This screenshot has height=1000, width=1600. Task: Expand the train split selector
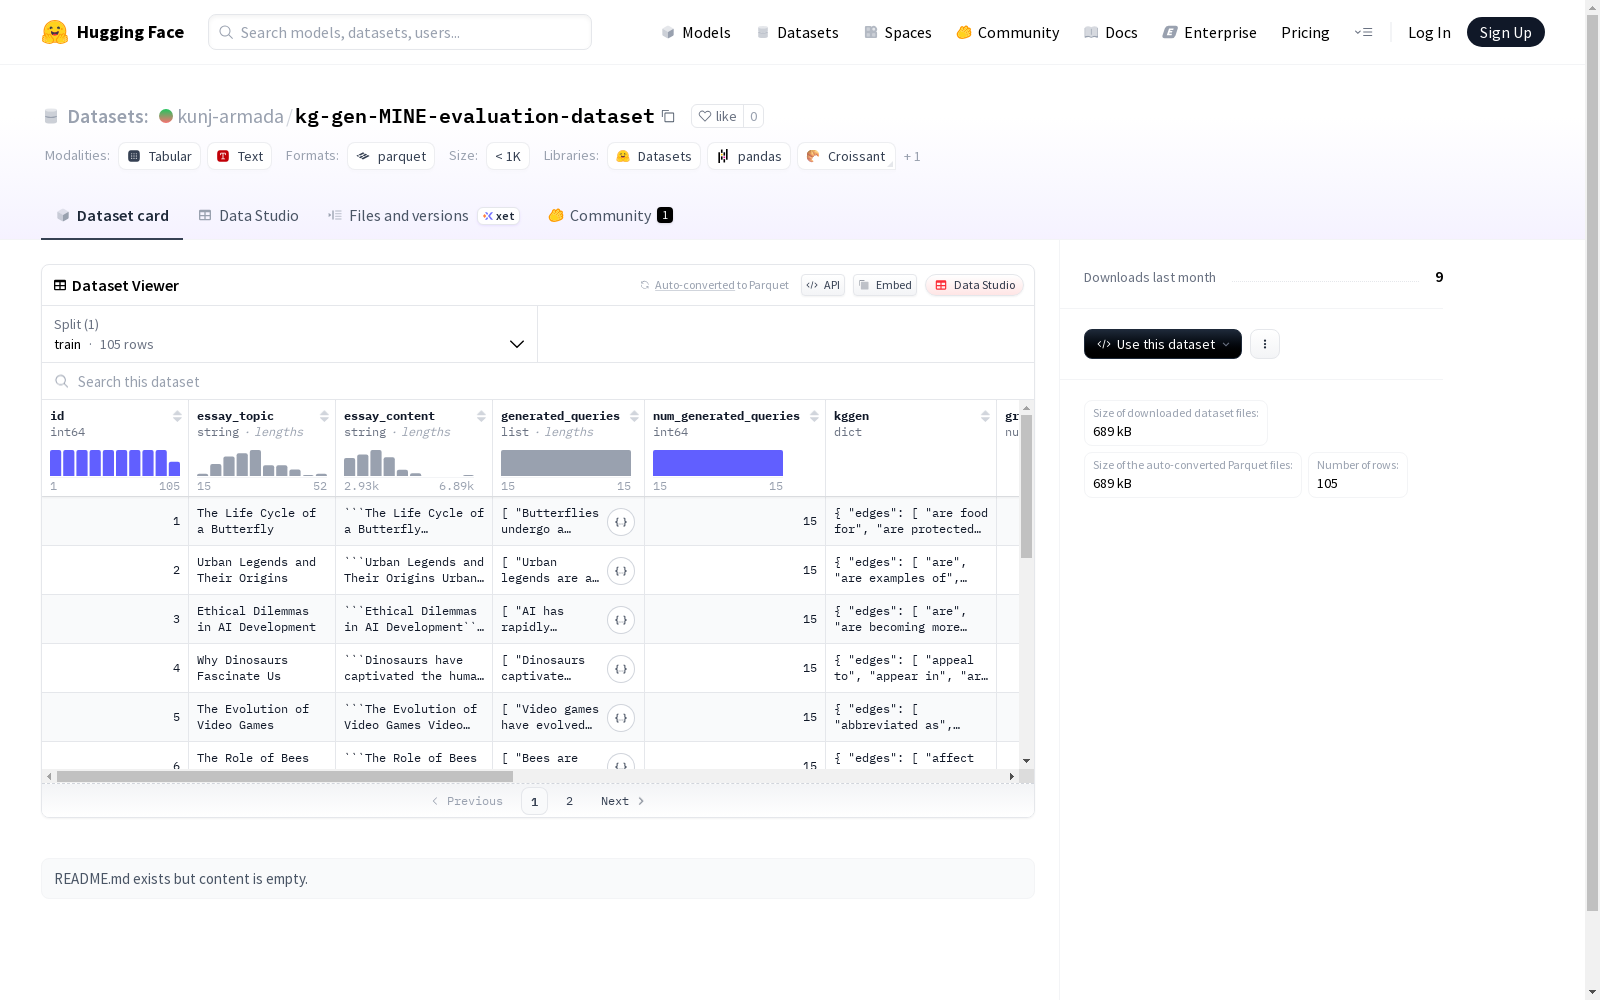290,334
